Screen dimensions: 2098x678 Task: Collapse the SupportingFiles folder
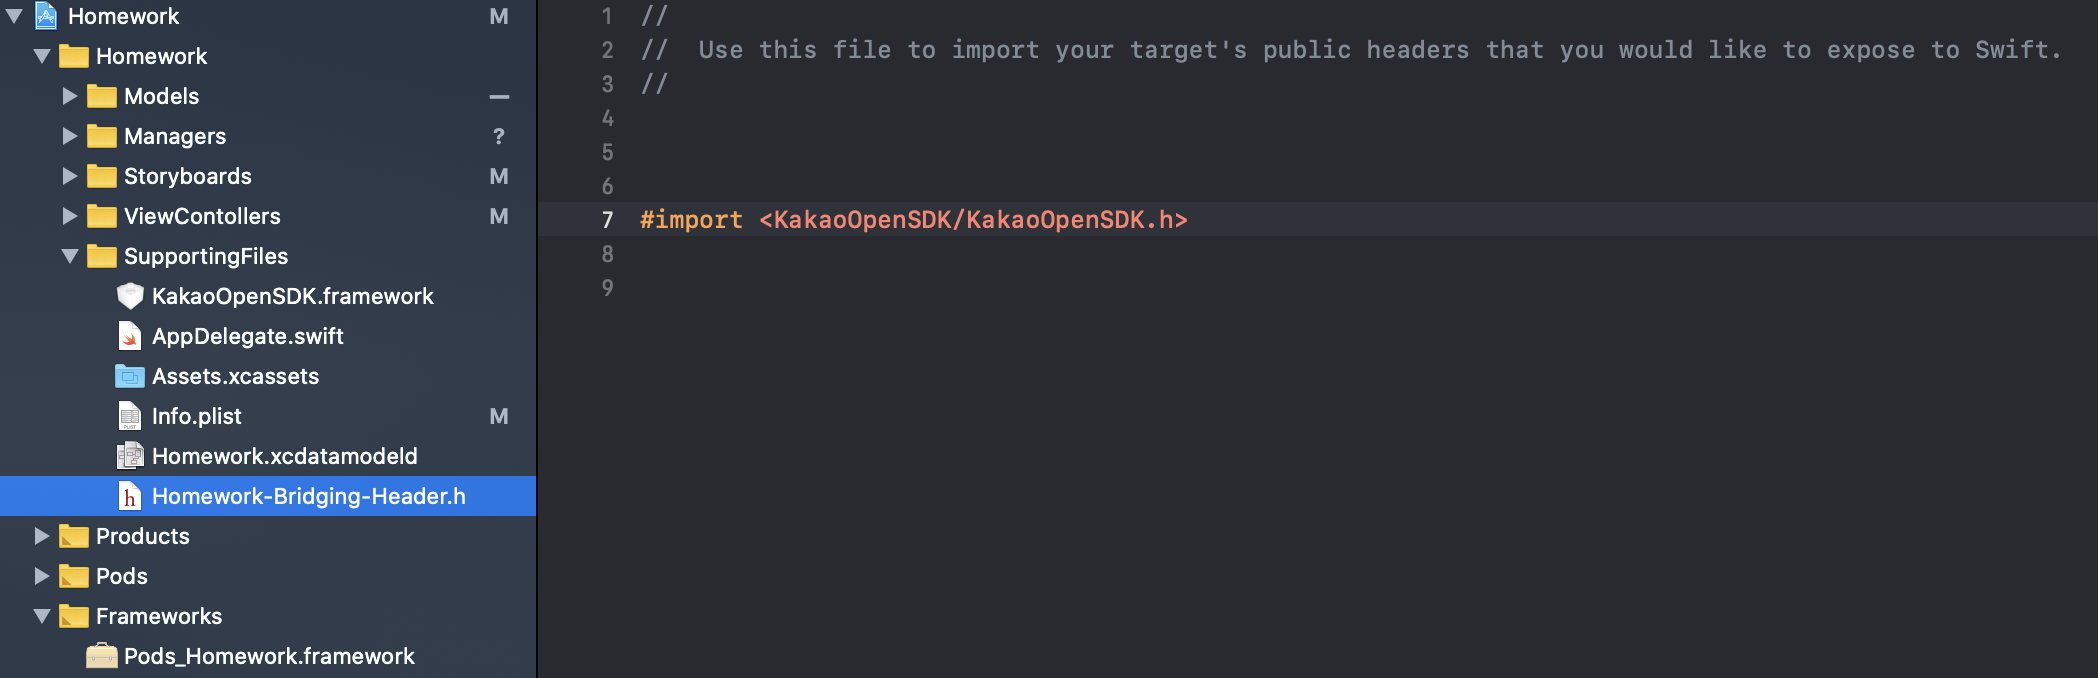point(69,256)
